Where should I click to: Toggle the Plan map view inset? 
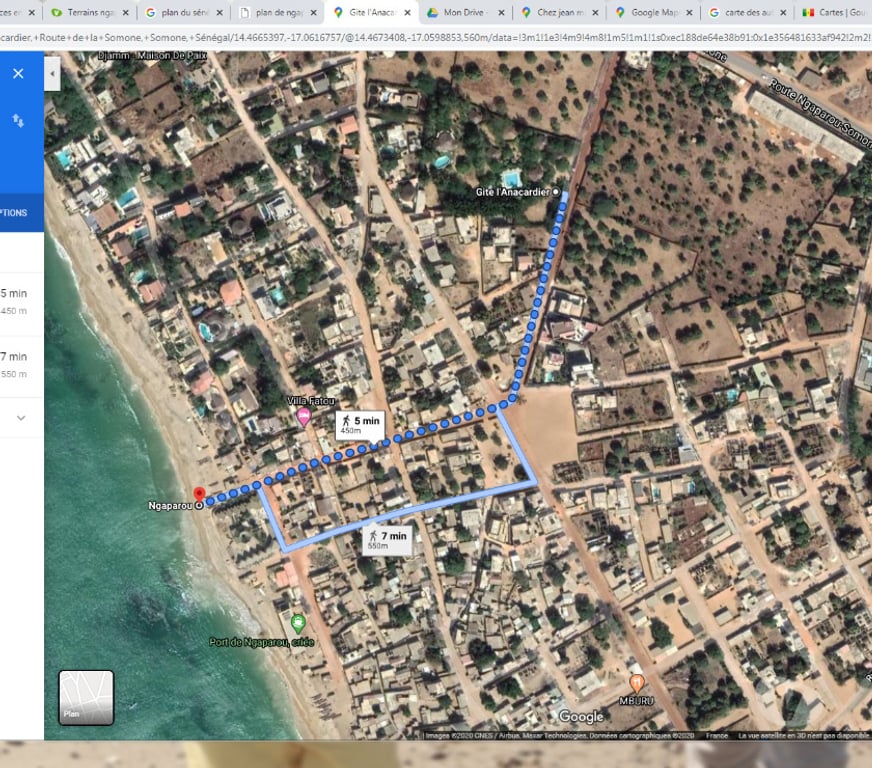[85, 697]
